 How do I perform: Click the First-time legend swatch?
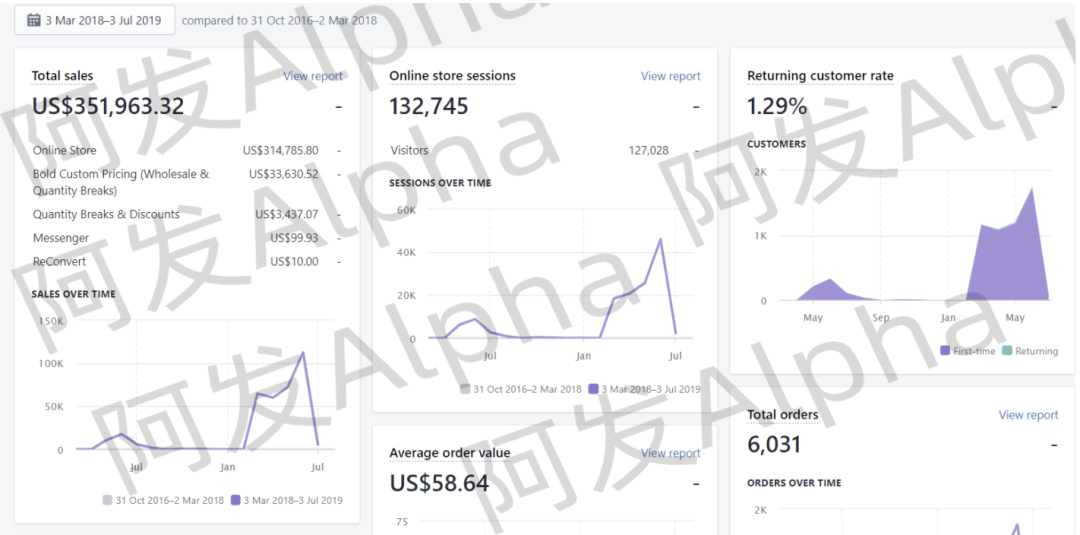click(945, 351)
